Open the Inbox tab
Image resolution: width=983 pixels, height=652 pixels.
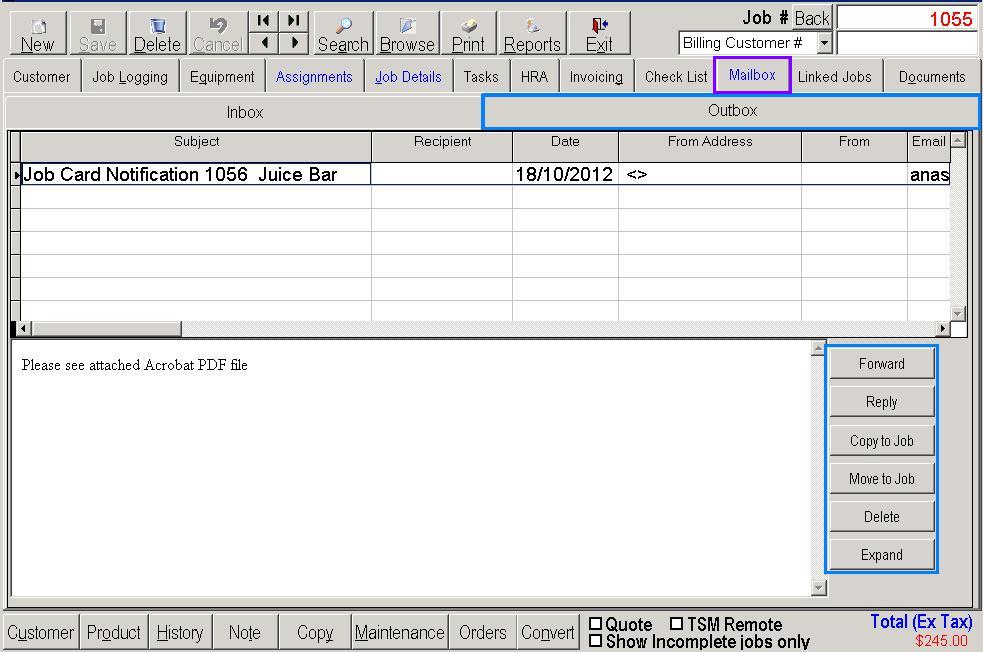(x=244, y=112)
